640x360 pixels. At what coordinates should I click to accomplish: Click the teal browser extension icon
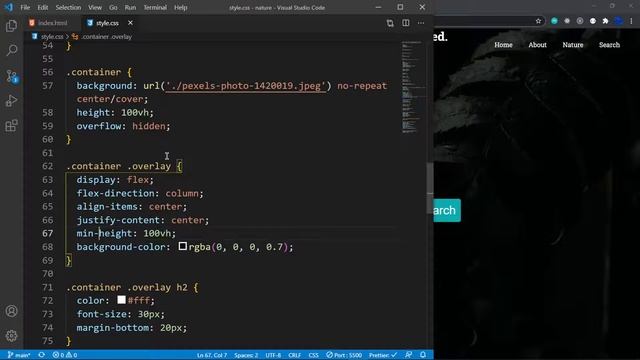554,21
